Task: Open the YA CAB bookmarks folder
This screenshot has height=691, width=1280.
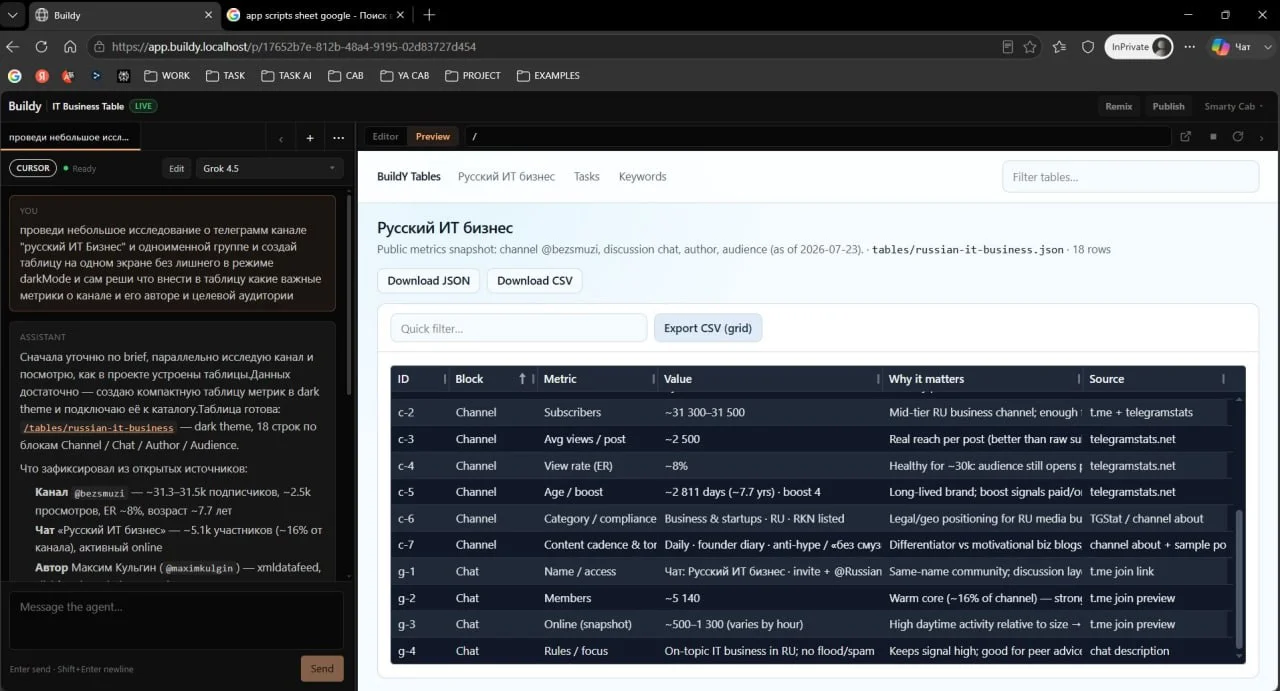Action: click(x=404, y=75)
